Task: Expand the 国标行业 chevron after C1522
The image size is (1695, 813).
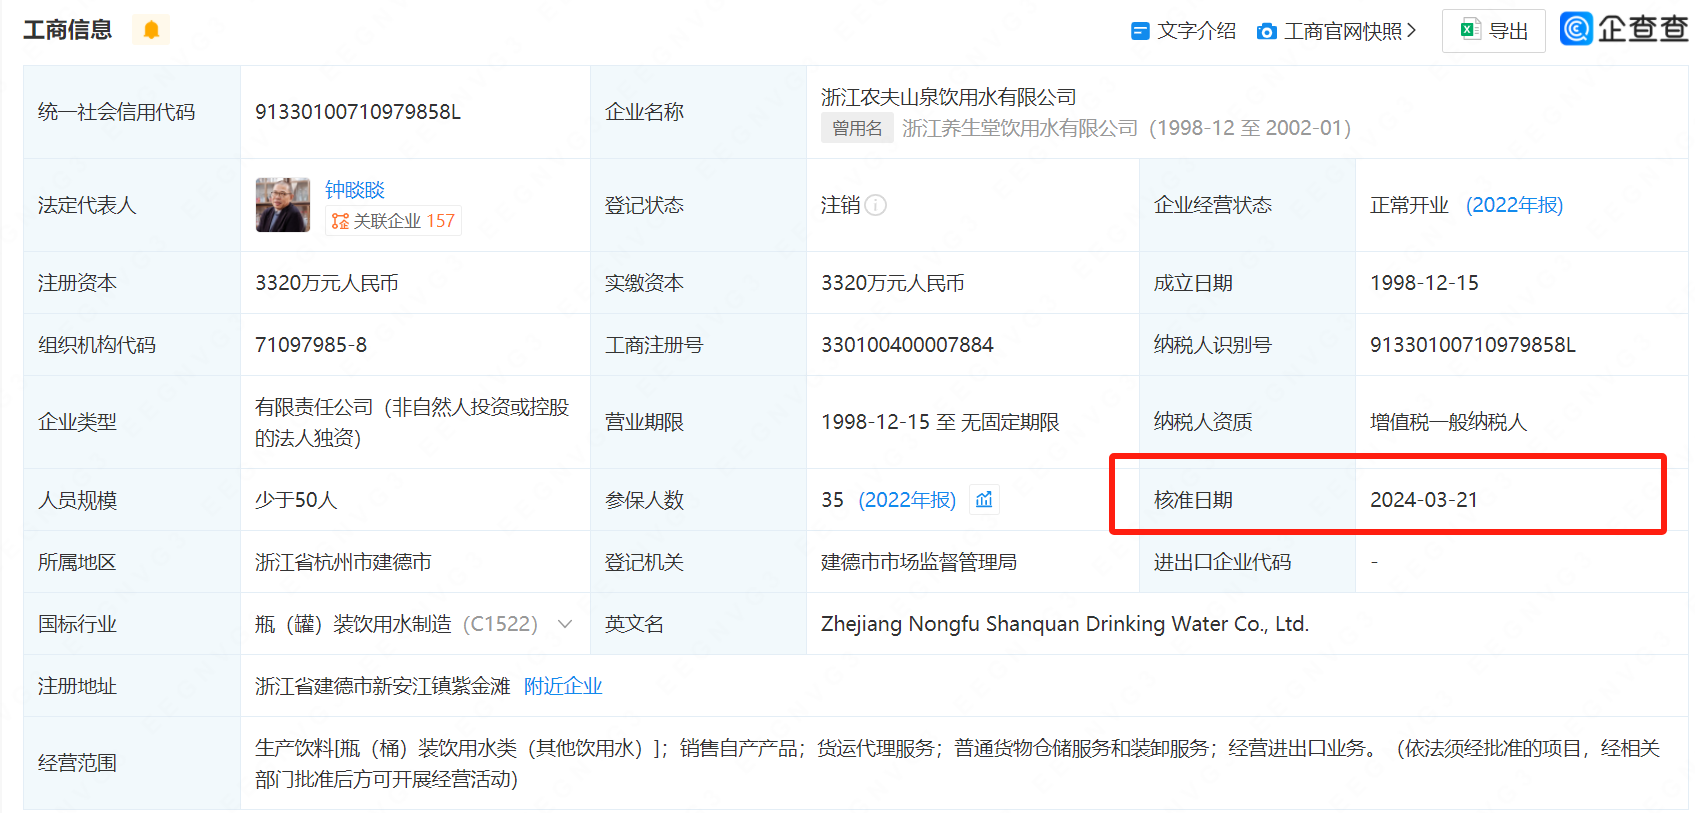Action: point(565,624)
